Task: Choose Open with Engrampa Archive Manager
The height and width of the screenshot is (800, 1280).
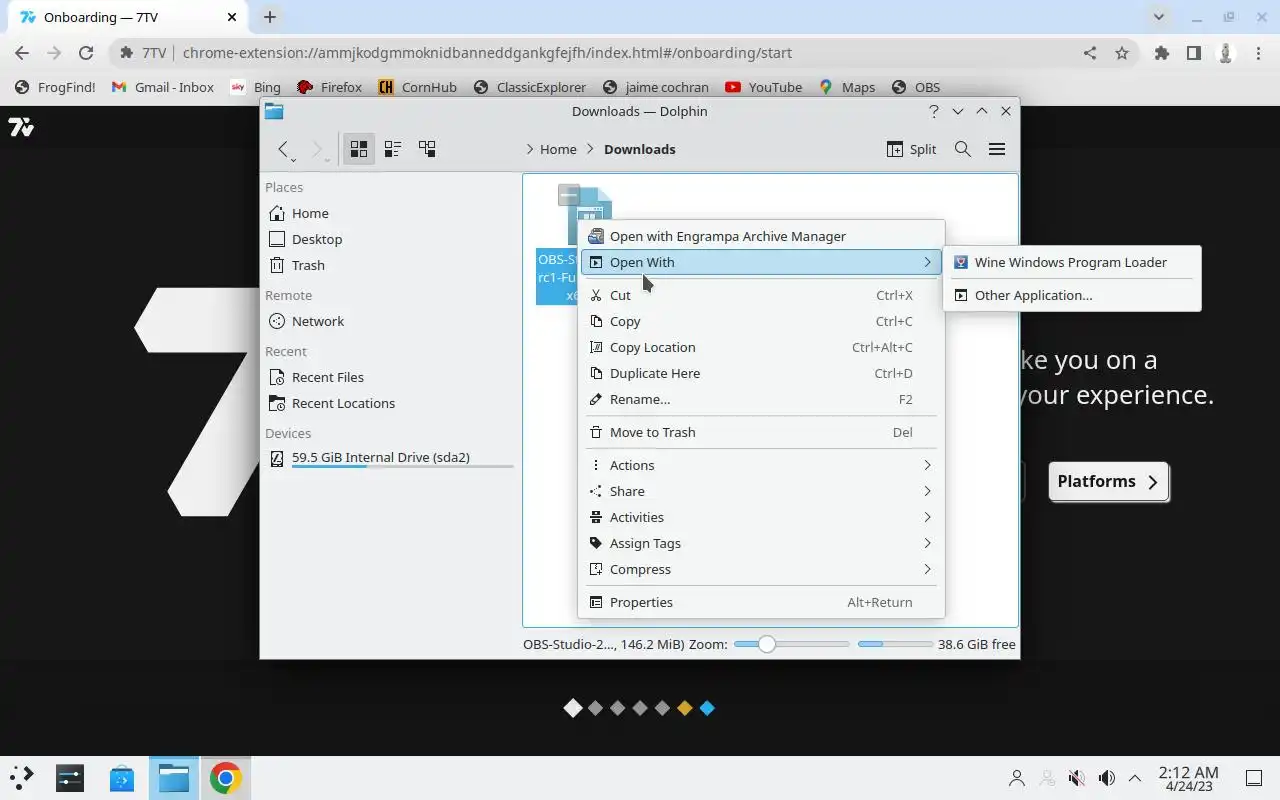Action: coord(762,236)
